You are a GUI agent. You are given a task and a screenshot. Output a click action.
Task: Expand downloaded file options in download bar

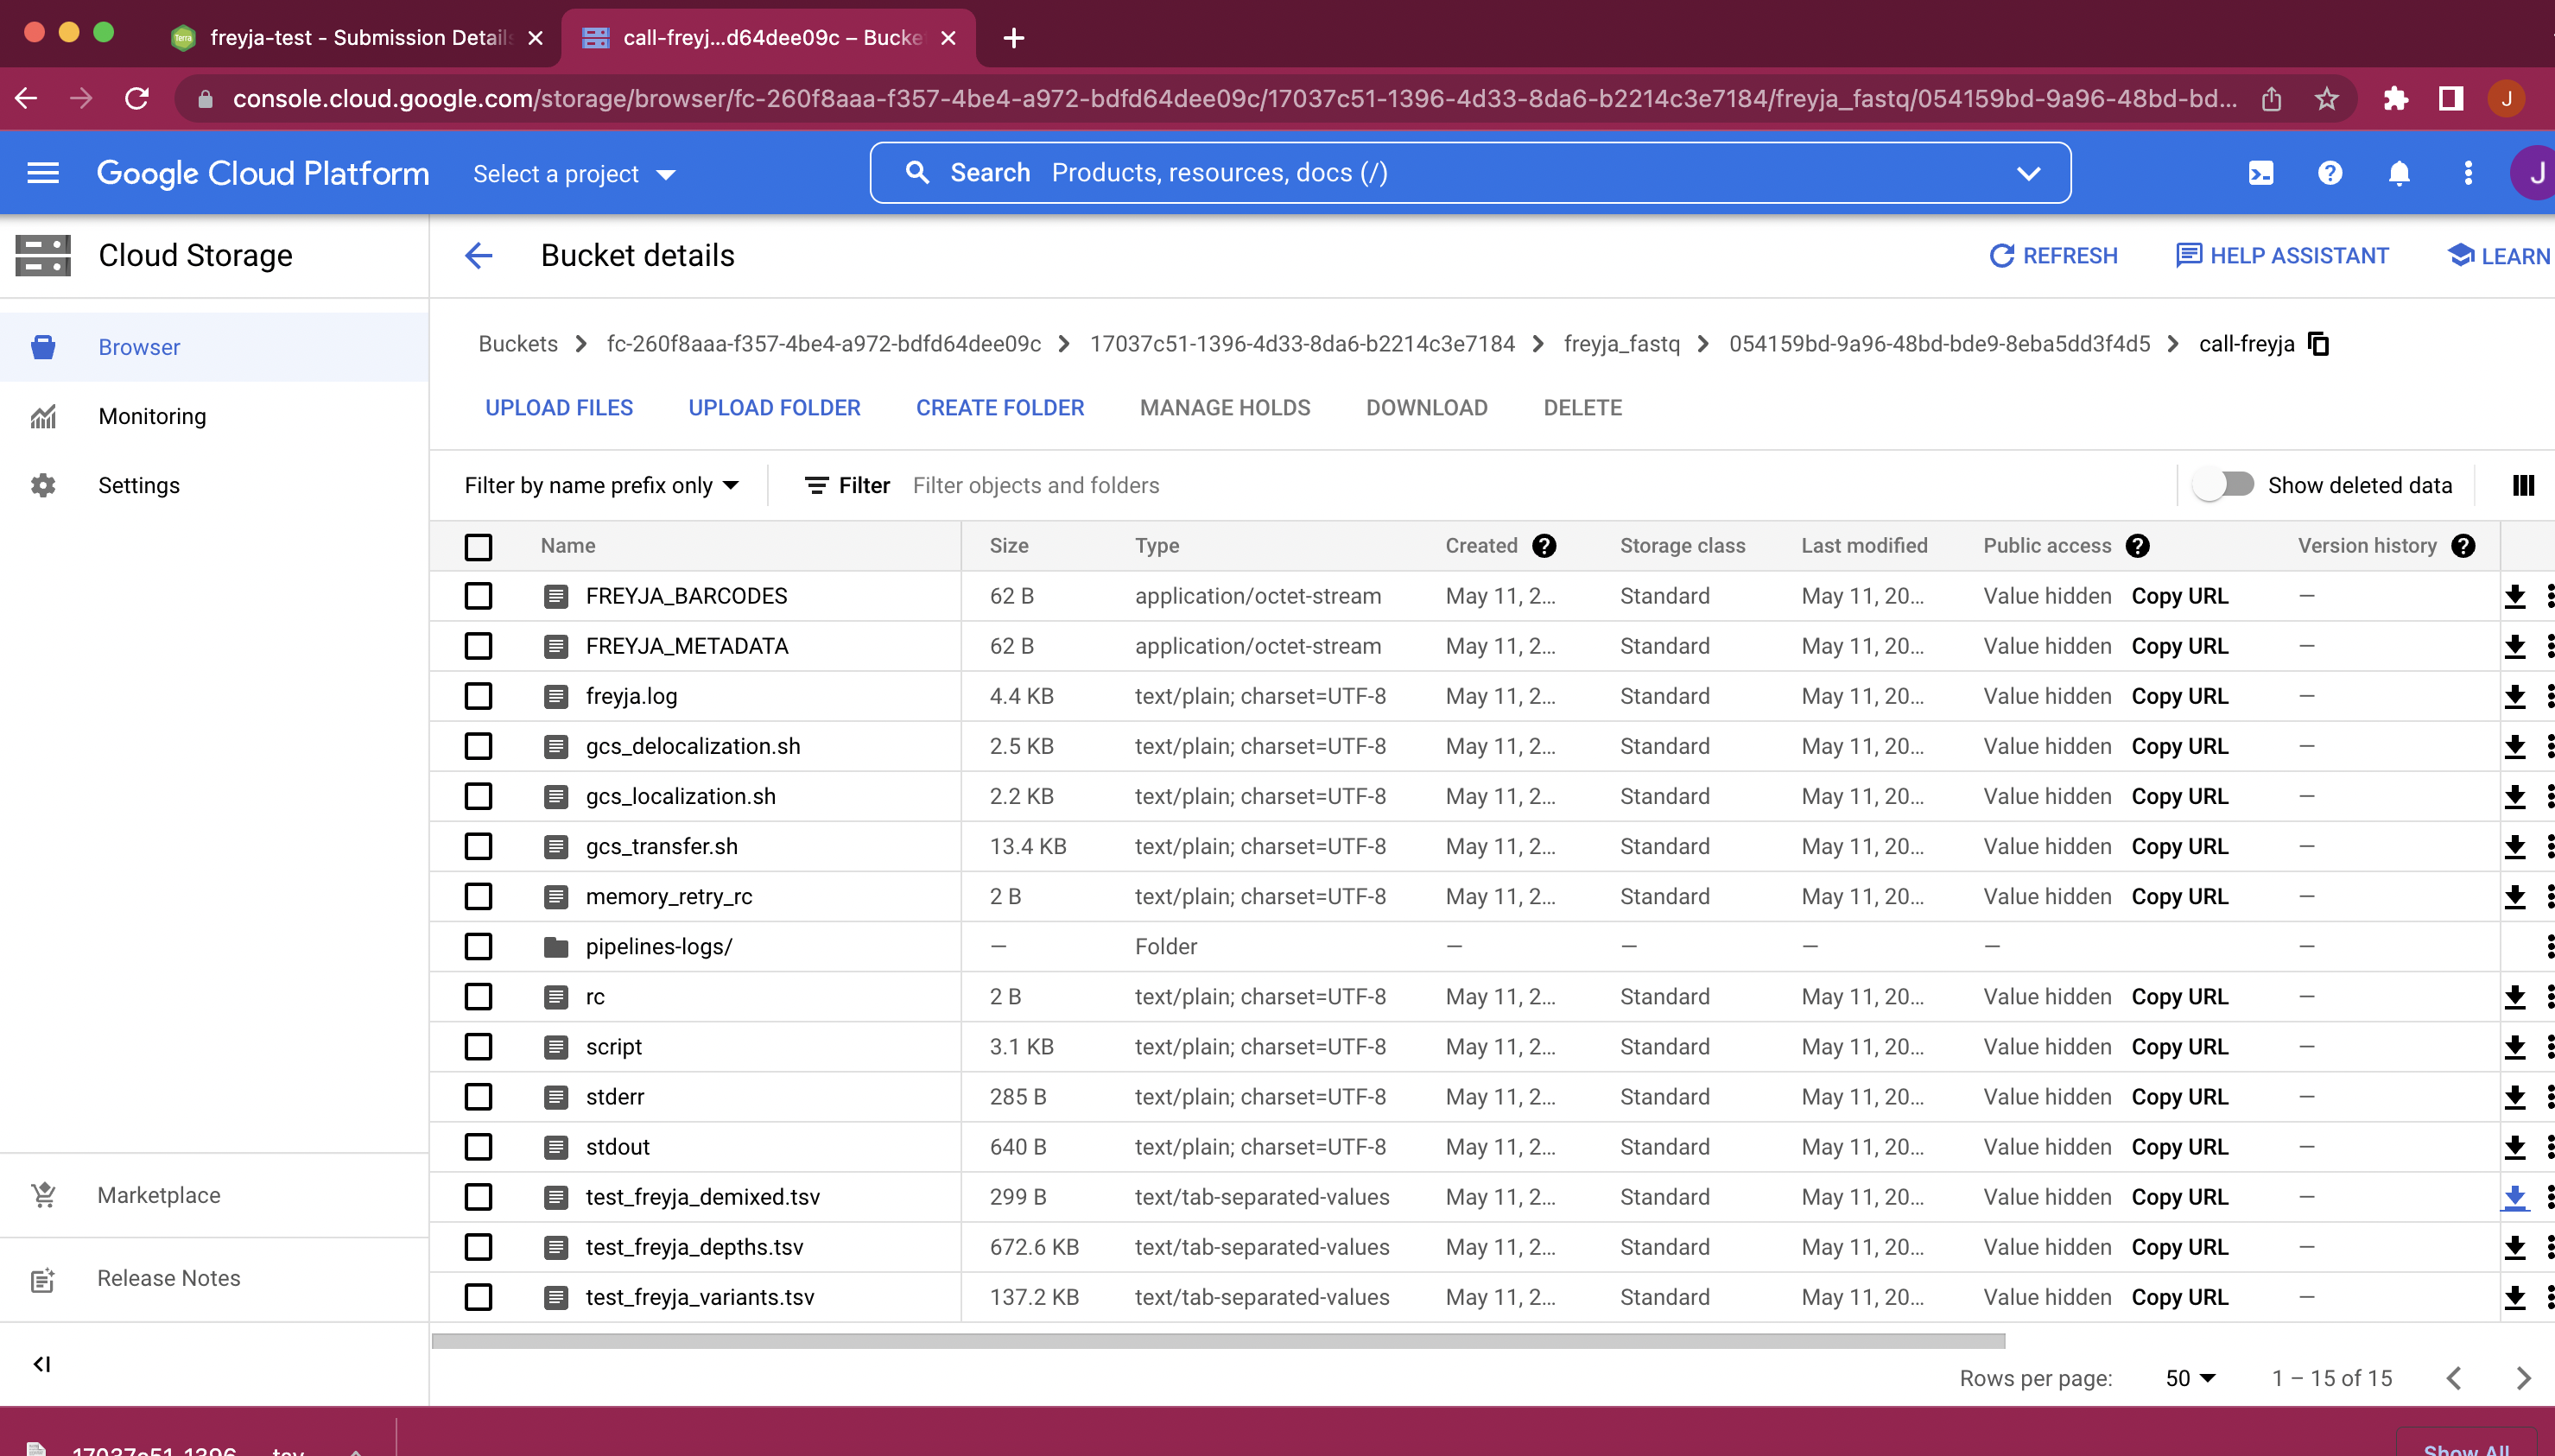(x=356, y=1449)
